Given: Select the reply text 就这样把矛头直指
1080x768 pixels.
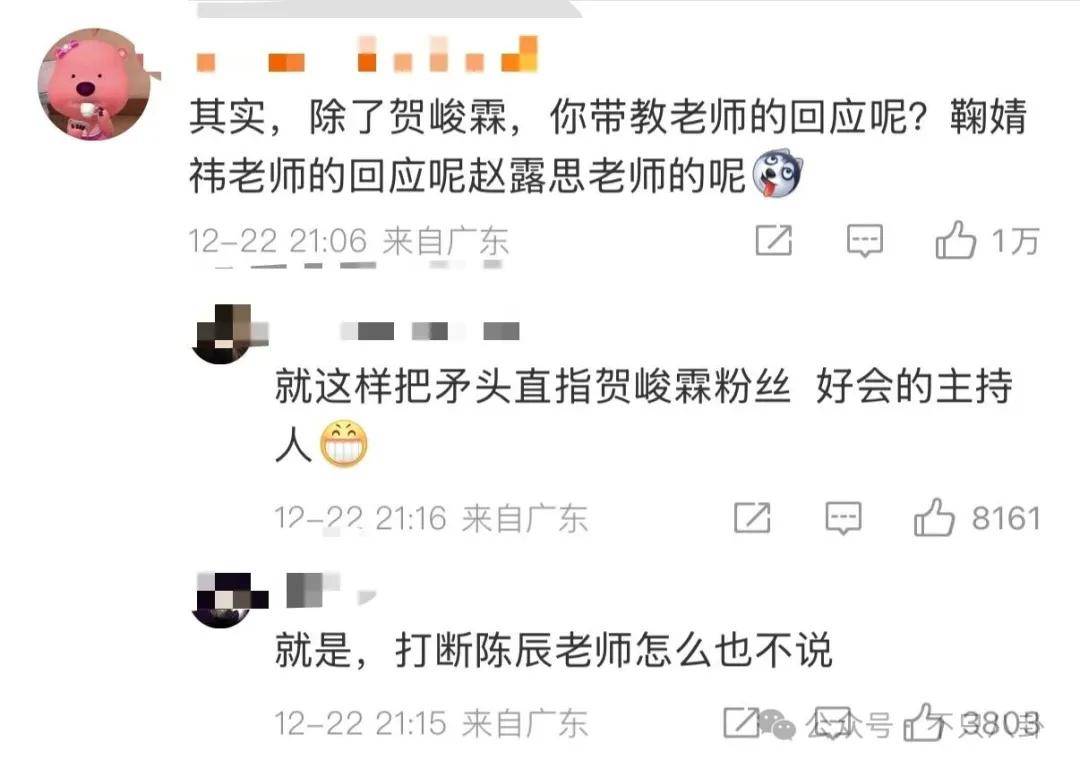Looking at the screenshot, I should coord(644,415).
